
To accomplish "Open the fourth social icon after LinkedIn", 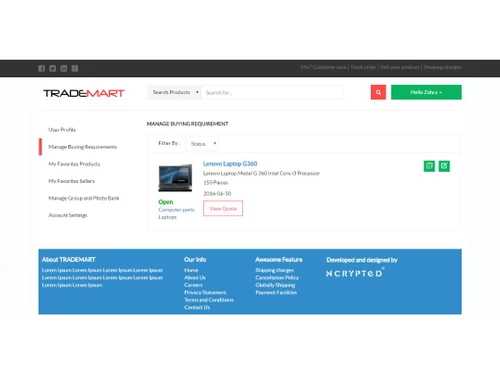I will [75, 68].
